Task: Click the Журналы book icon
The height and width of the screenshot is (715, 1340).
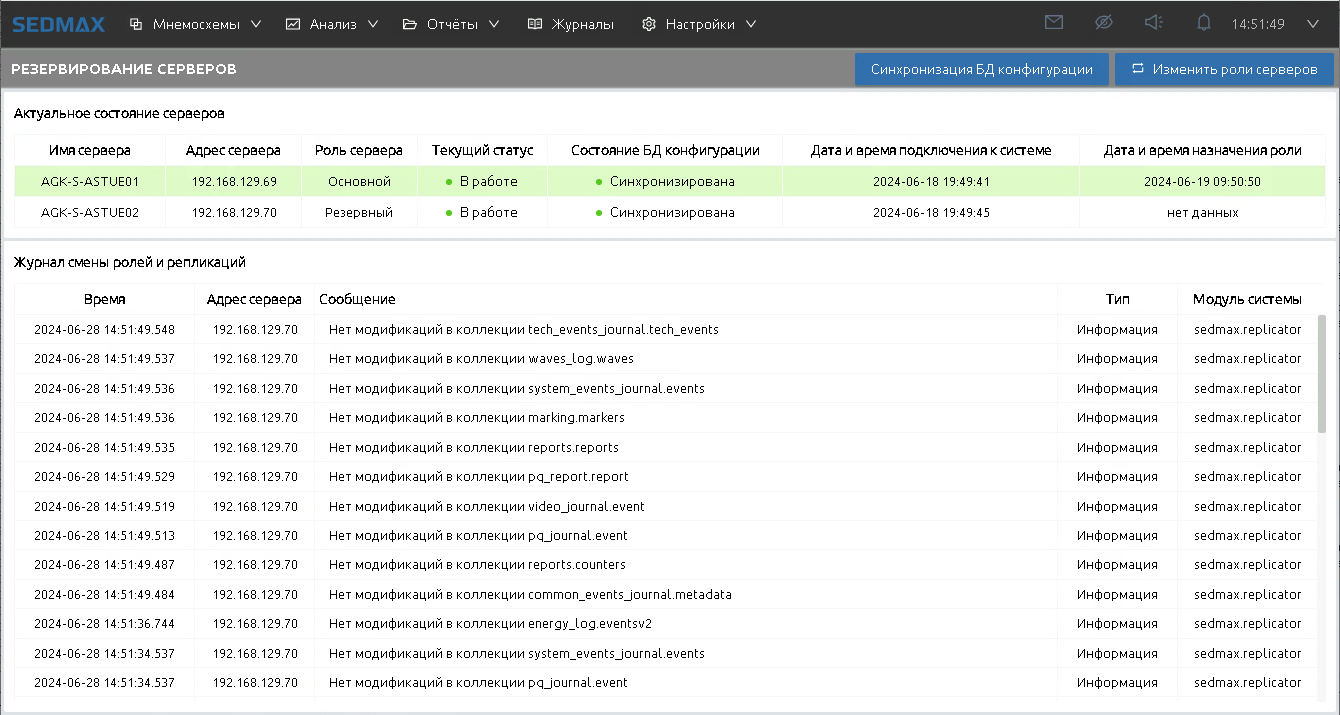Action: tap(535, 24)
